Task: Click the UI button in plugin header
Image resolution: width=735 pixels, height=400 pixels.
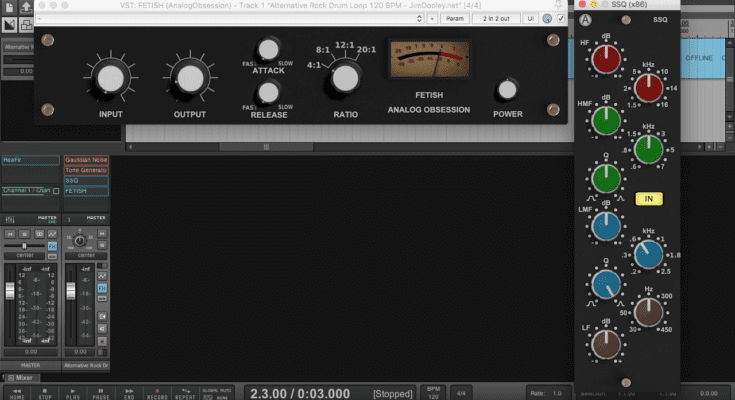Action: coord(530,19)
